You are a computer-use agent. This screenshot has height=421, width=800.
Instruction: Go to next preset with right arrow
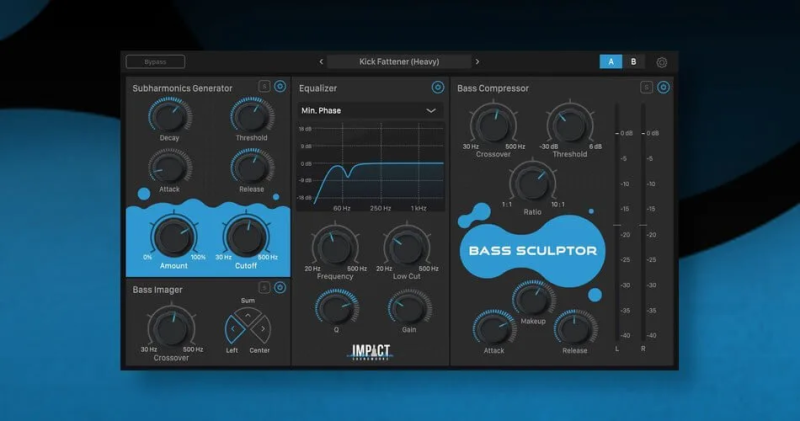click(x=478, y=62)
